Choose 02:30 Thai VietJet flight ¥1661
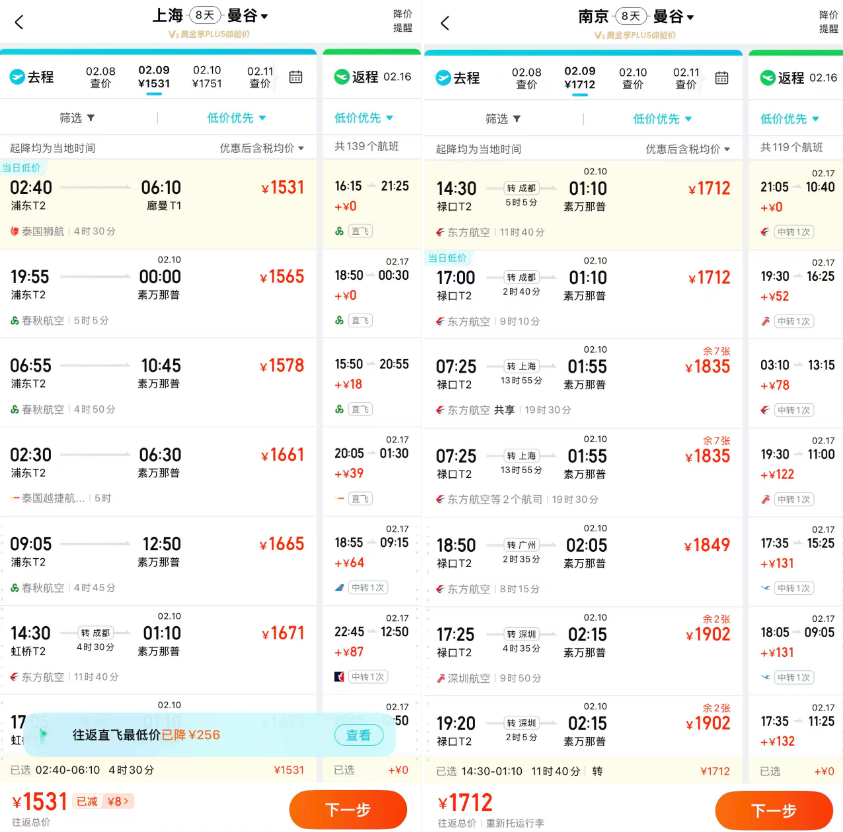The height and width of the screenshot is (832, 843). click(158, 472)
